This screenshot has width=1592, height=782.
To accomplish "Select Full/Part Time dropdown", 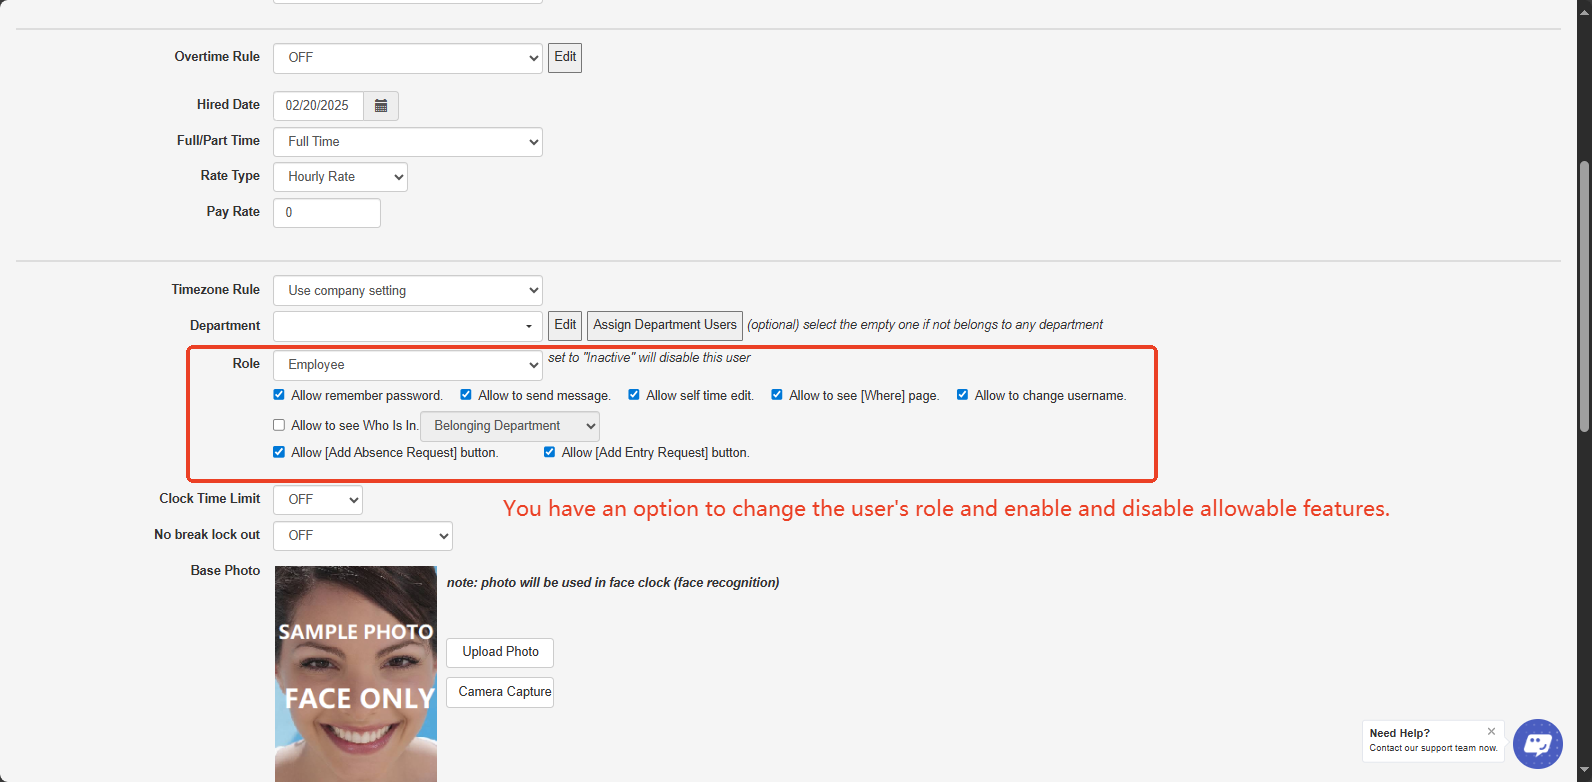I will 407,142.
